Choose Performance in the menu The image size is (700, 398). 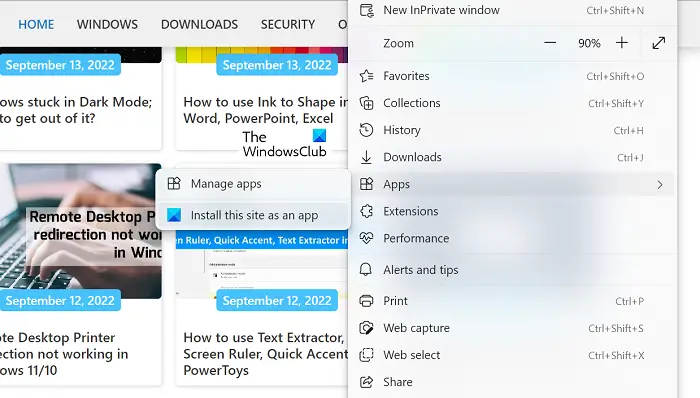512,238
